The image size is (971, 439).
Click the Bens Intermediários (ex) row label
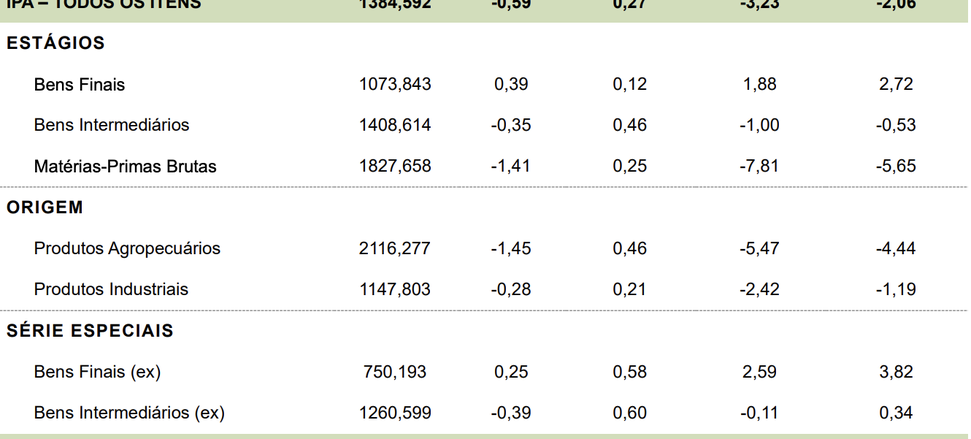129,412
